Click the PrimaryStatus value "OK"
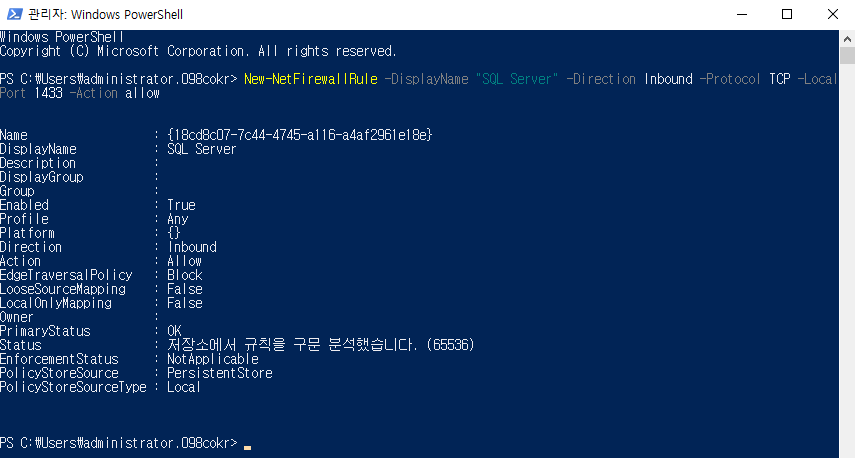Screen dimensions: 855x458 pyautogui.click(x=174, y=331)
